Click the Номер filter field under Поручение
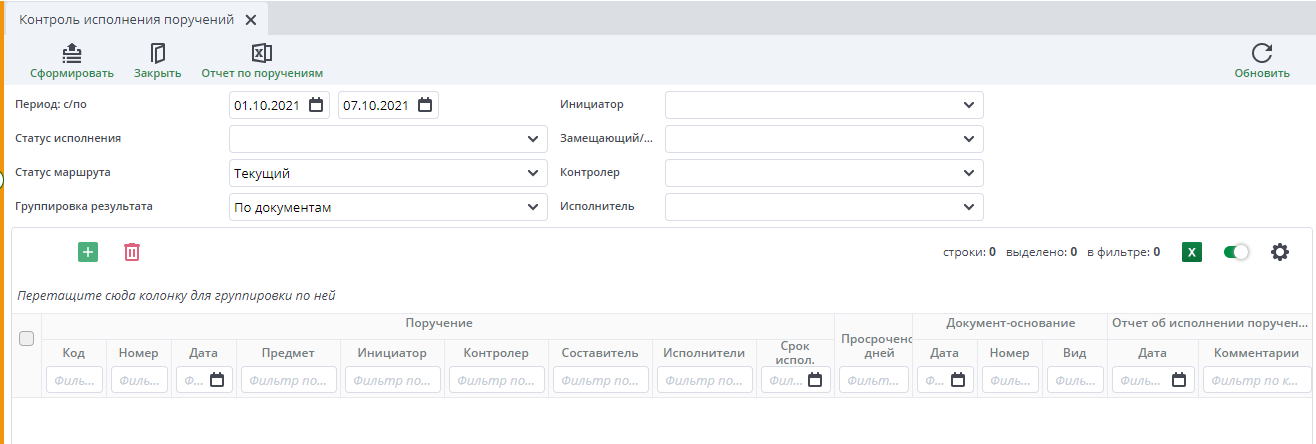Screen dimensions: 1316x444 [x=139, y=380]
